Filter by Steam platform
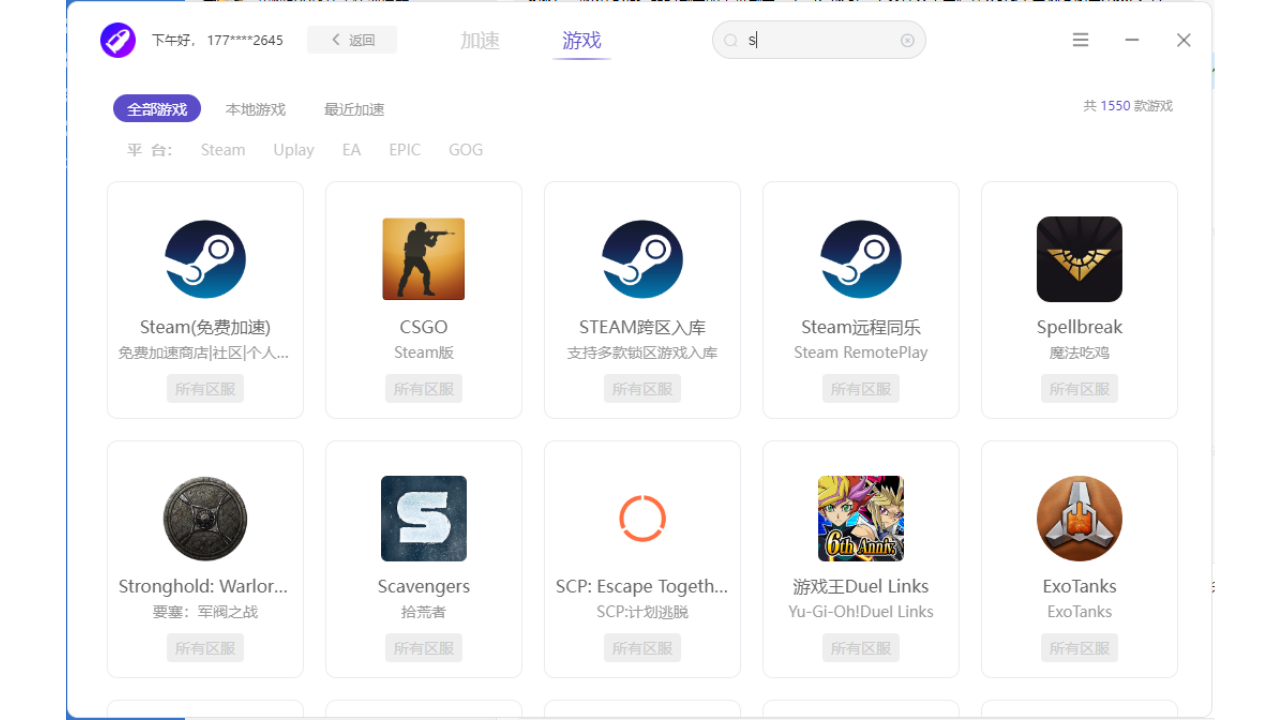The width and height of the screenshot is (1280, 720). (x=223, y=150)
